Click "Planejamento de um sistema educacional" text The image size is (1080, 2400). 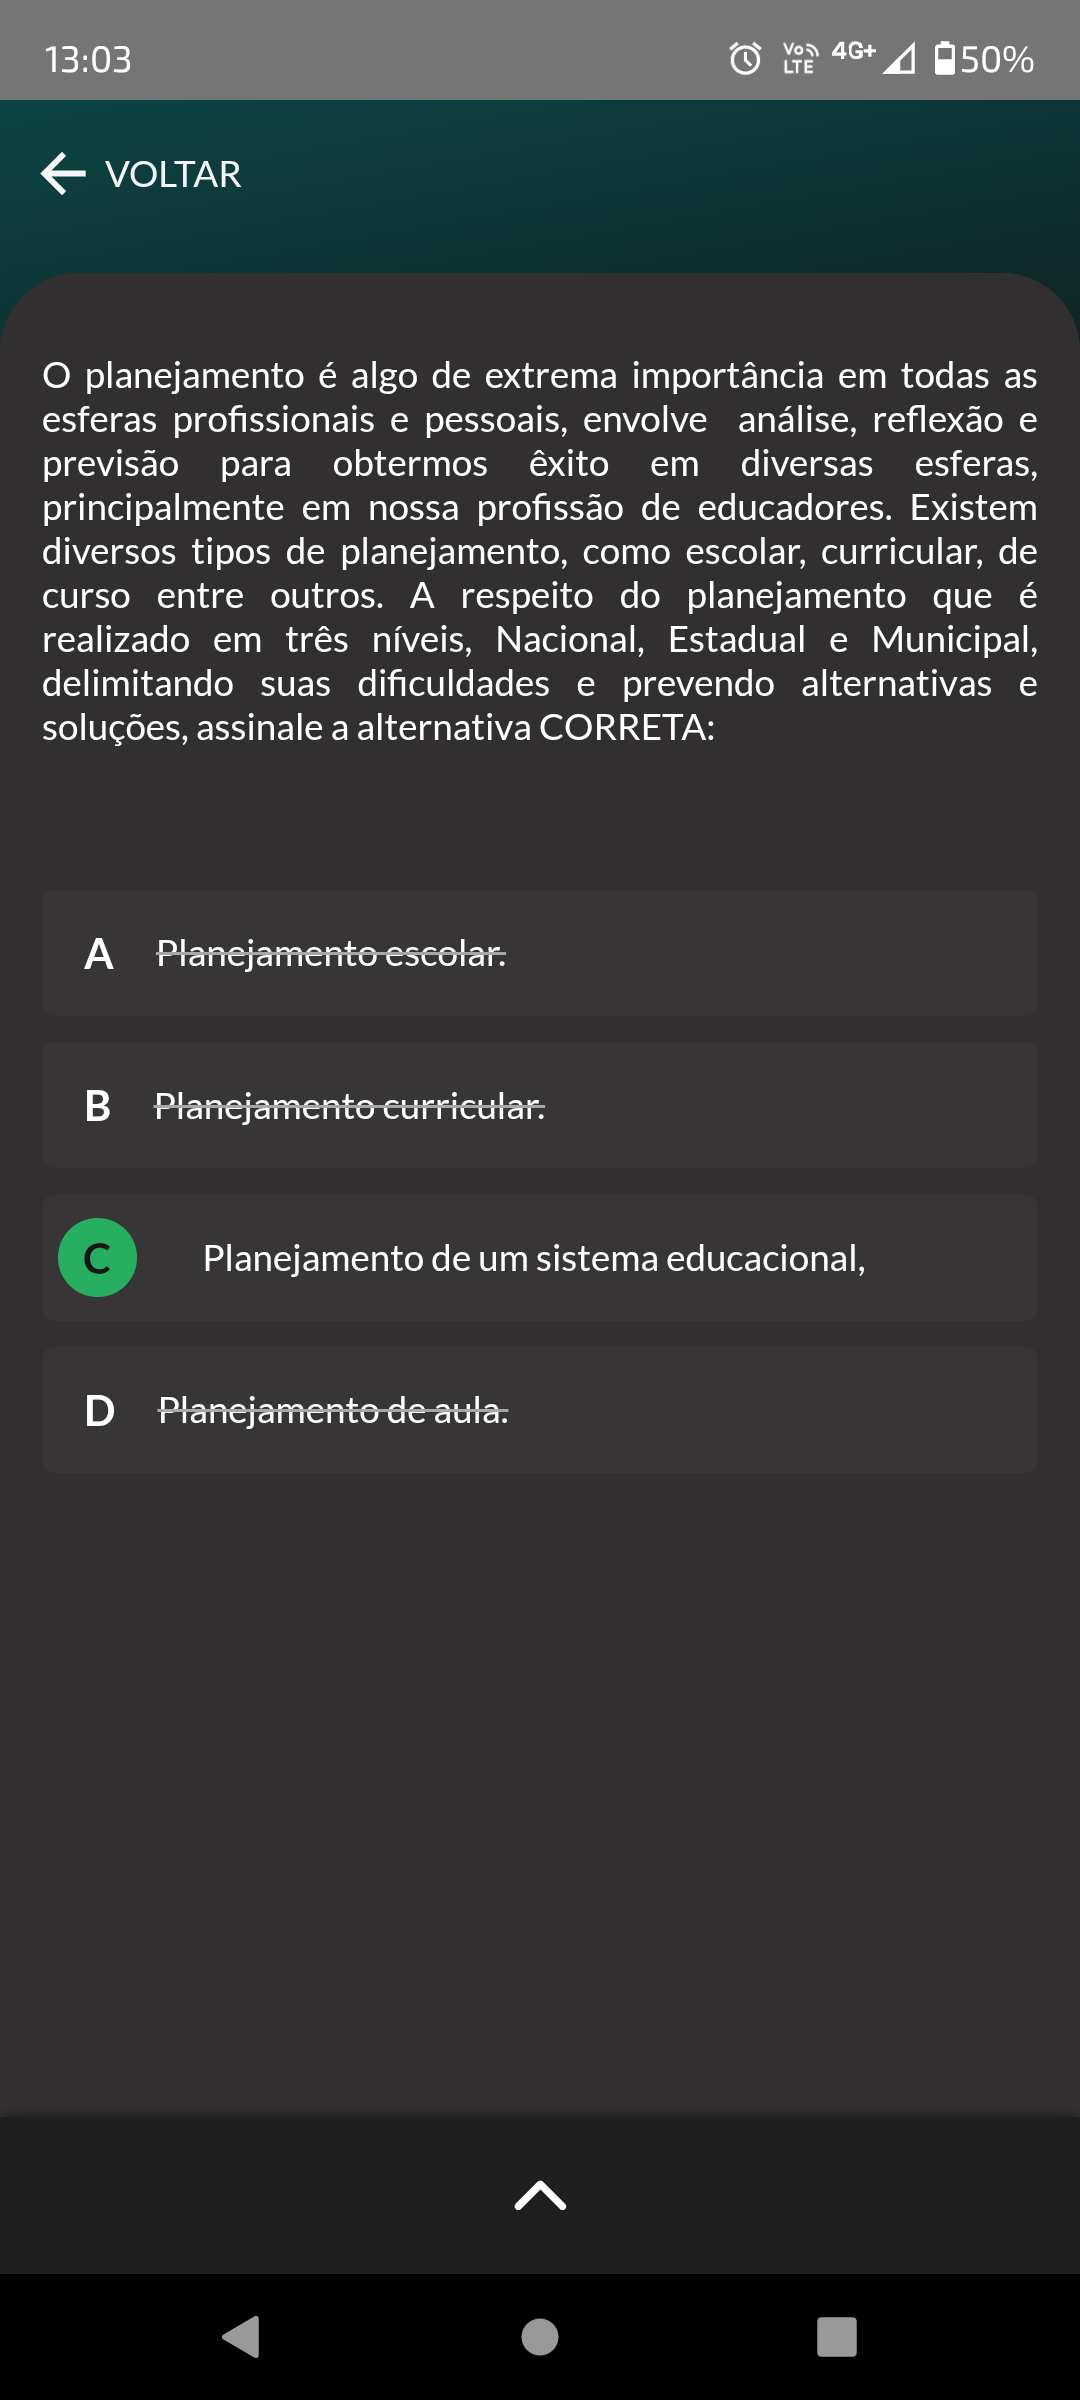click(534, 1259)
